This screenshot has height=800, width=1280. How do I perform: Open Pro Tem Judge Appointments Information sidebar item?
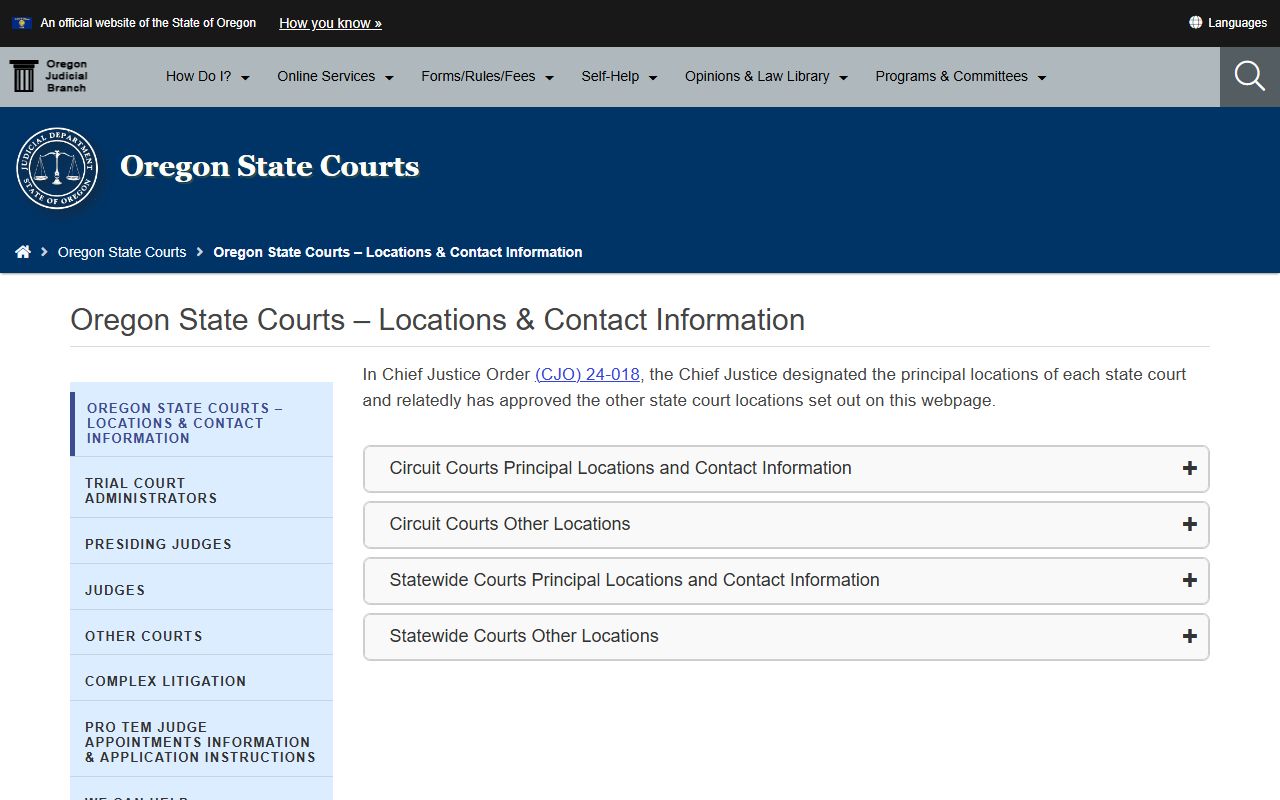click(x=201, y=742)
